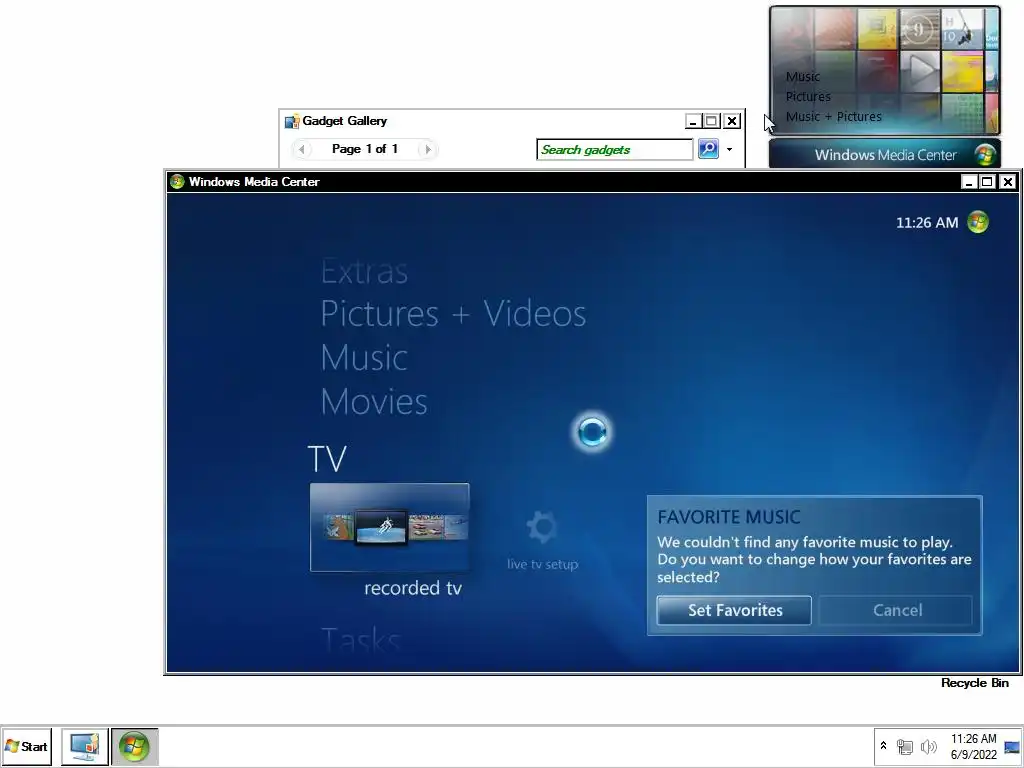Select the TV heading

pyautogui.click(x=327, y=458)
